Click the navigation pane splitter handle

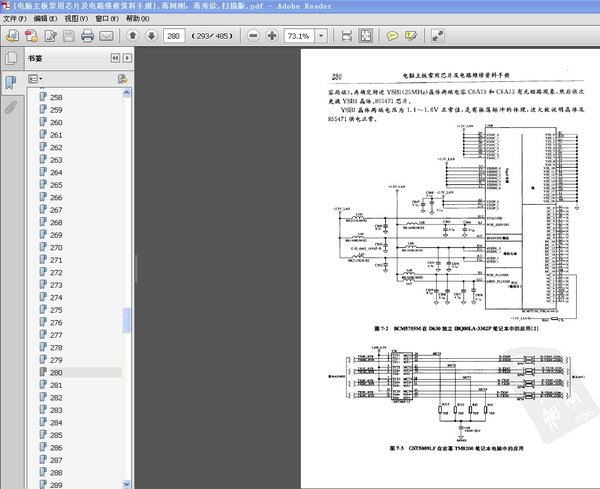click(136, 268)
